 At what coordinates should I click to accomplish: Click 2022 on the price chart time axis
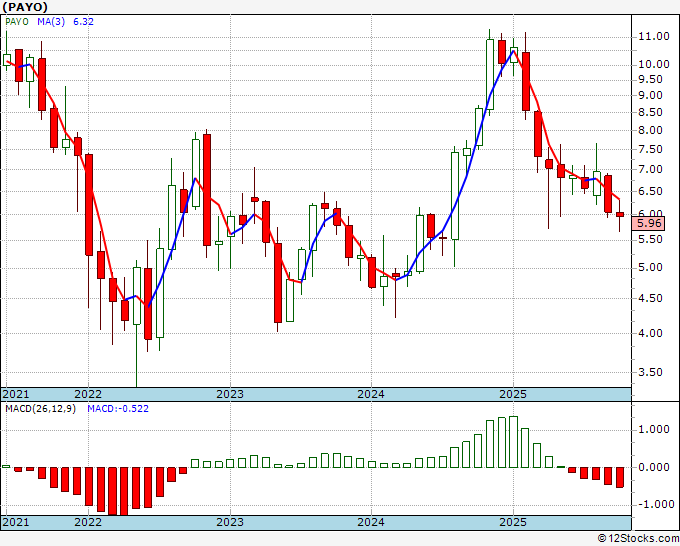(x=88, y=394)
